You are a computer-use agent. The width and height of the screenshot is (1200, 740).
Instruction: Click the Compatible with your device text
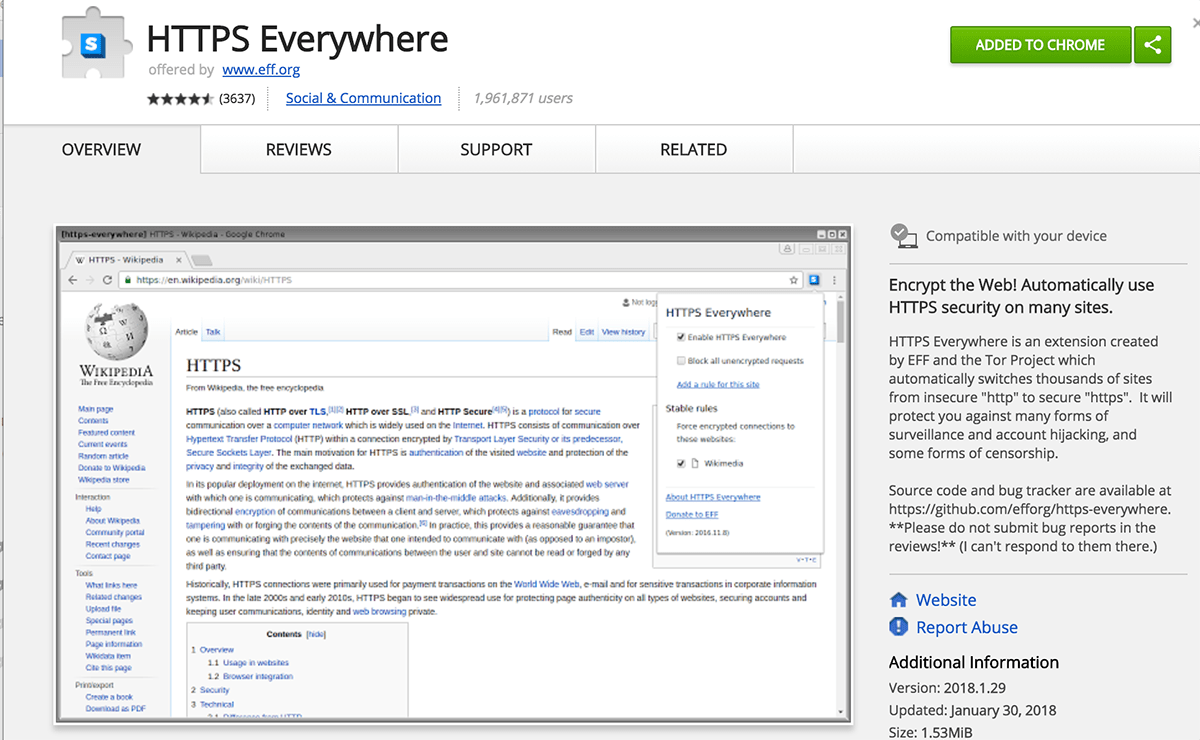click(1016, 237)
